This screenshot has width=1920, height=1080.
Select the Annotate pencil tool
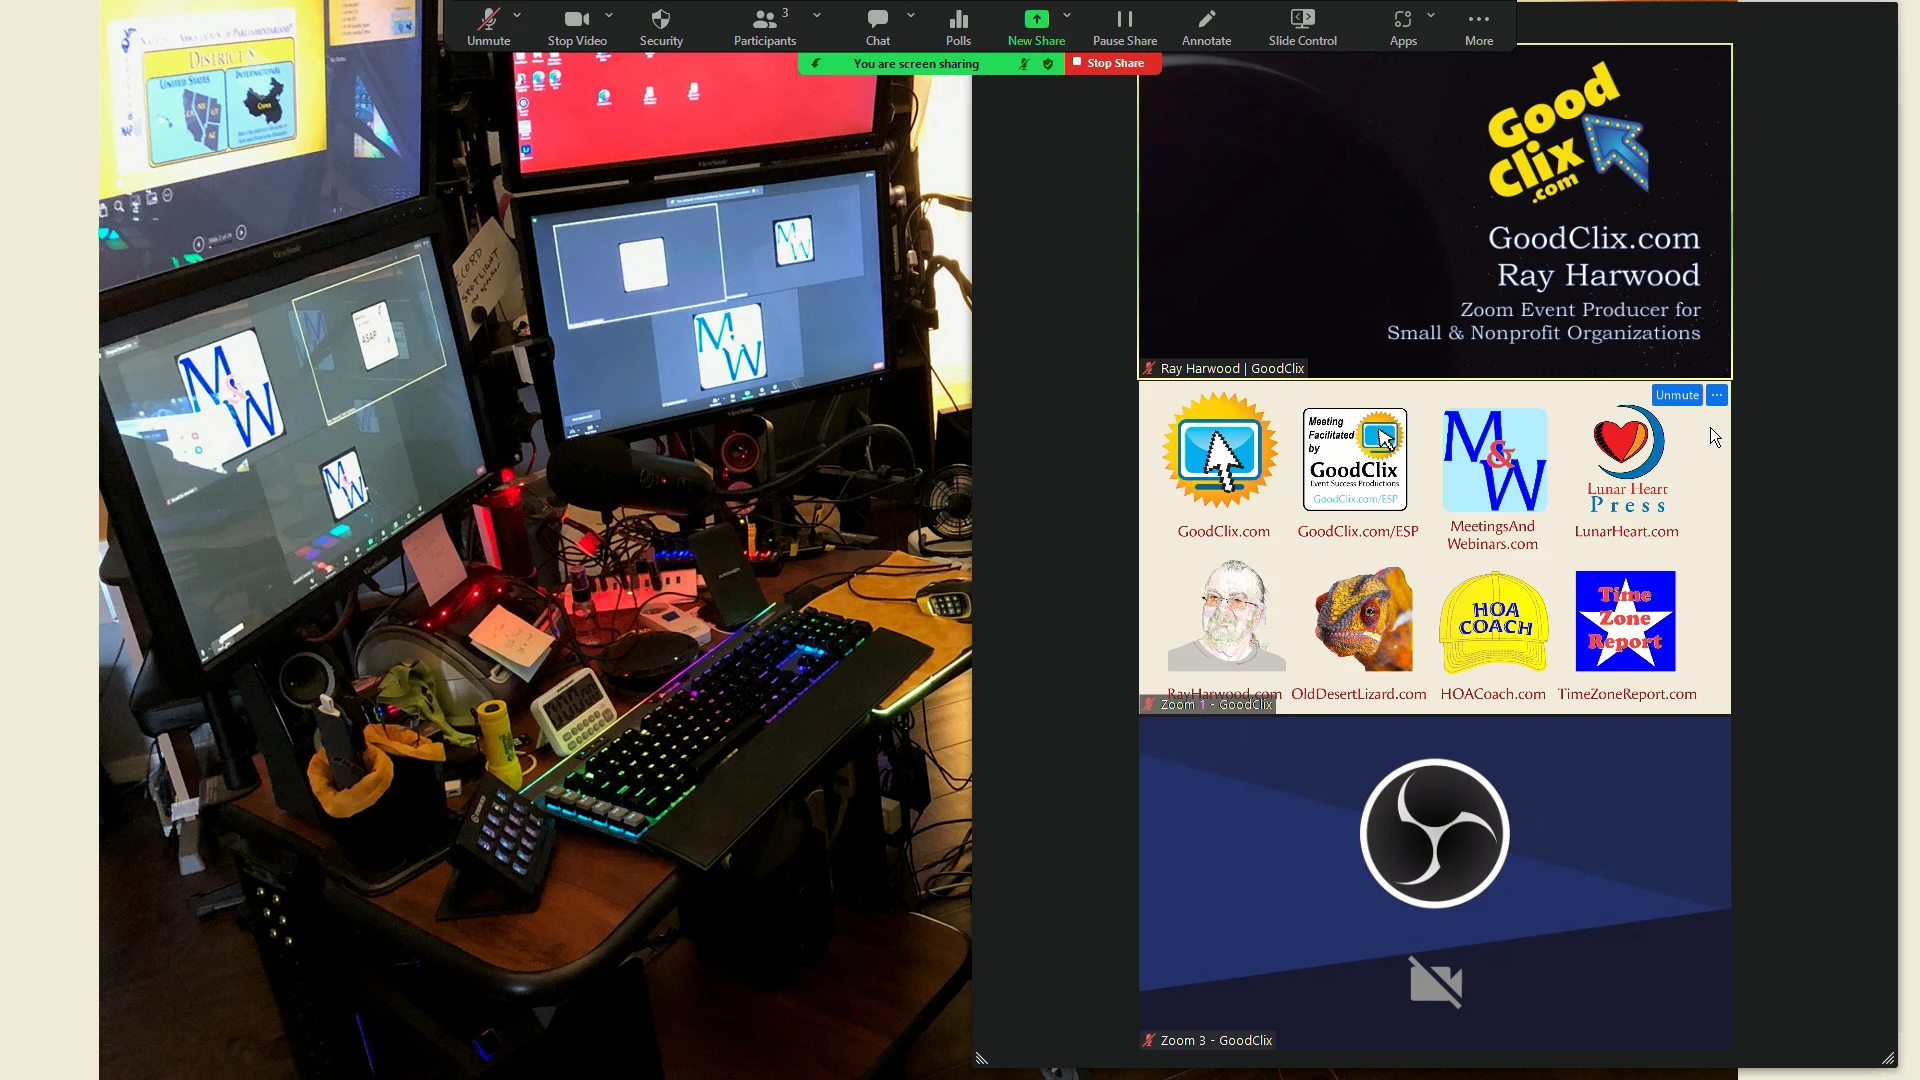tap(1206, 27)
